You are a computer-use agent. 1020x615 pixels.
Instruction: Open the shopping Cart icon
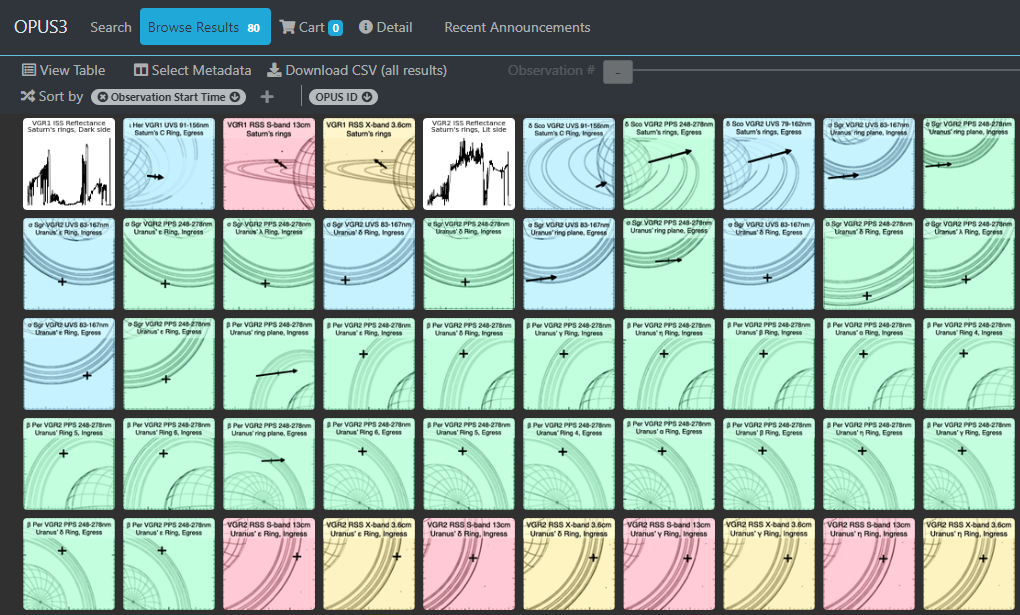click(x=287, y=27)
